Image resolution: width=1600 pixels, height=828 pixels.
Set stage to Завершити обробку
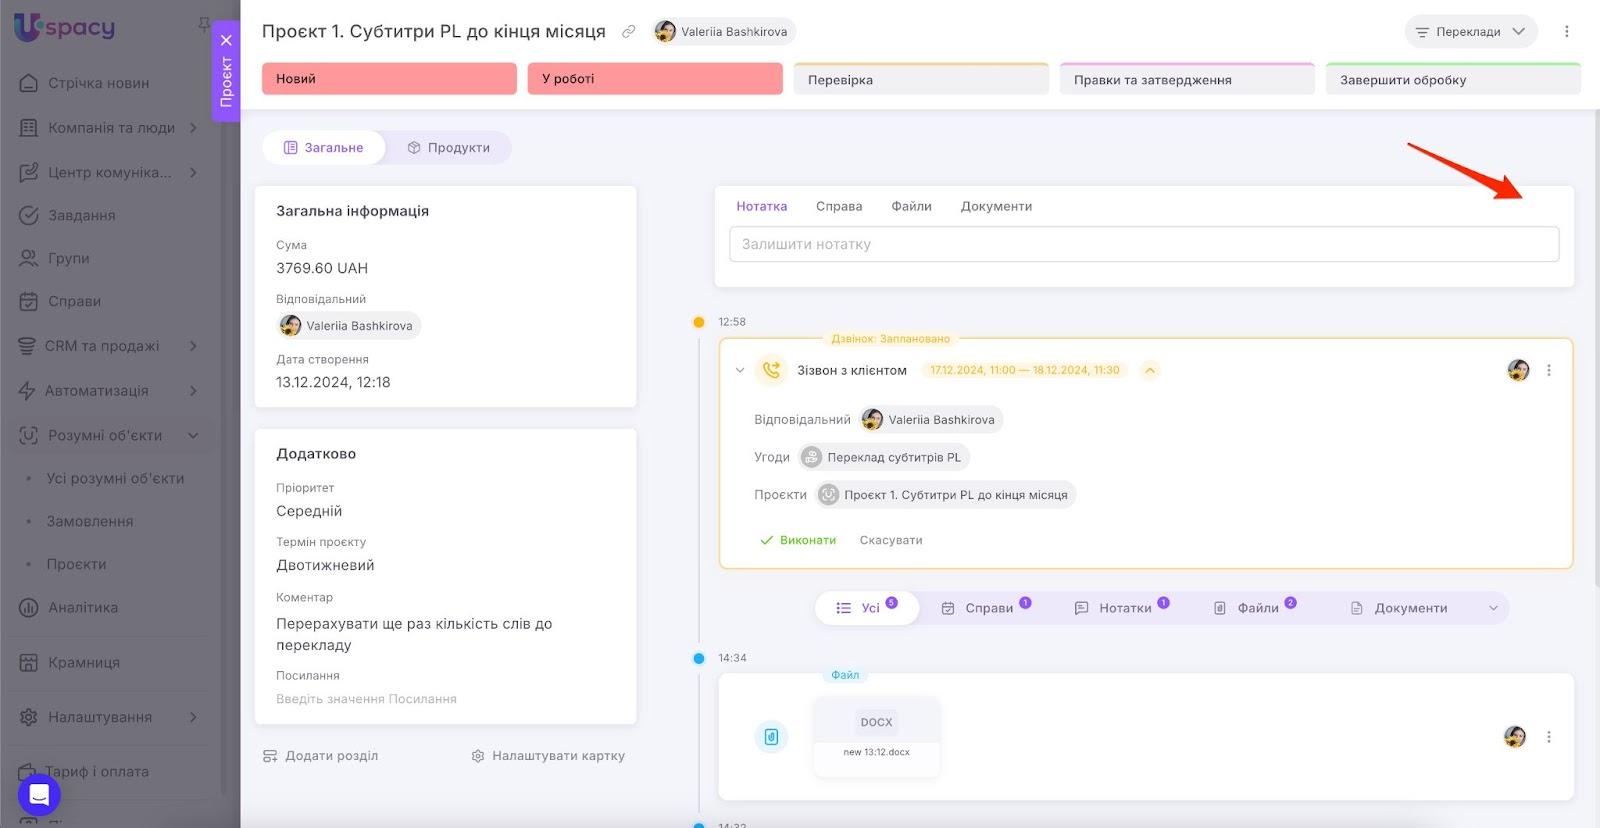click(x=1453, y=79)
